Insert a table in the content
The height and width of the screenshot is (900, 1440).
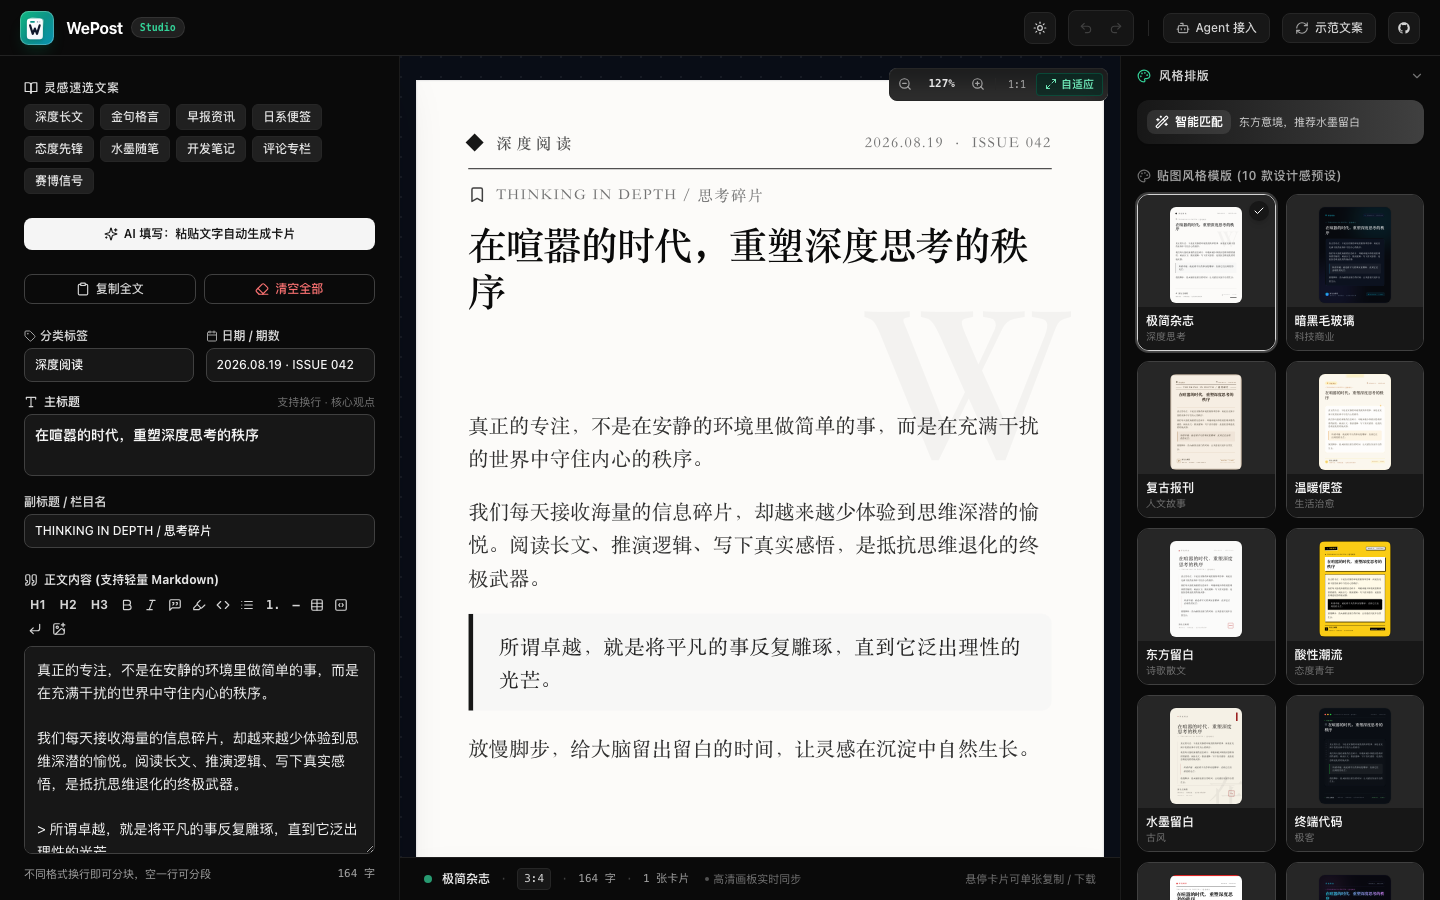(317, 605)
